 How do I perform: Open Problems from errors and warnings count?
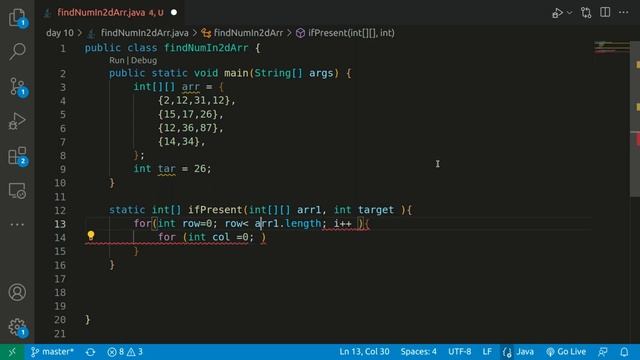[x=125, y=351]
